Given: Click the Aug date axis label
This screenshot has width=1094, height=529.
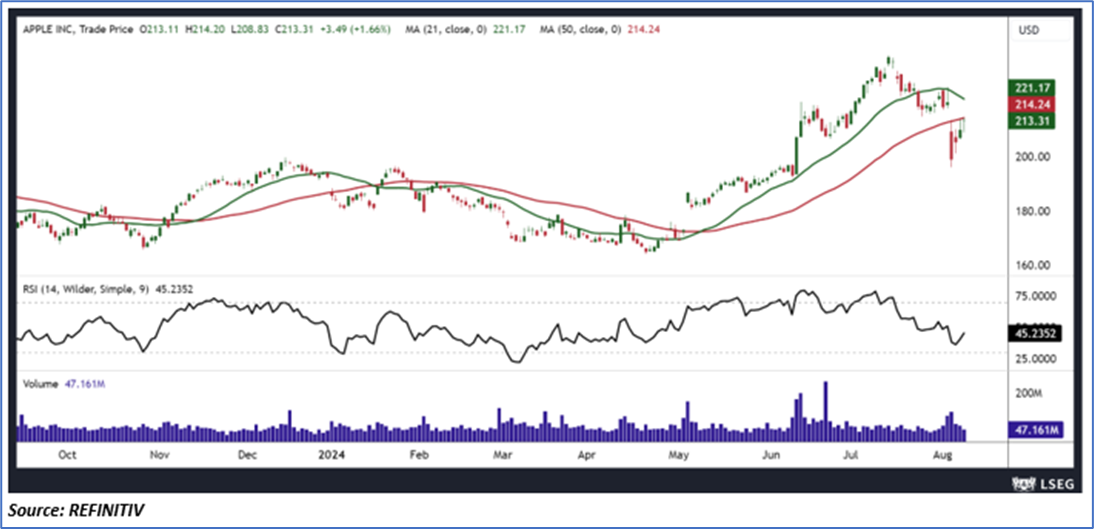Looking at the screenshot, I should pyautogui.click(x=942, y=455).
